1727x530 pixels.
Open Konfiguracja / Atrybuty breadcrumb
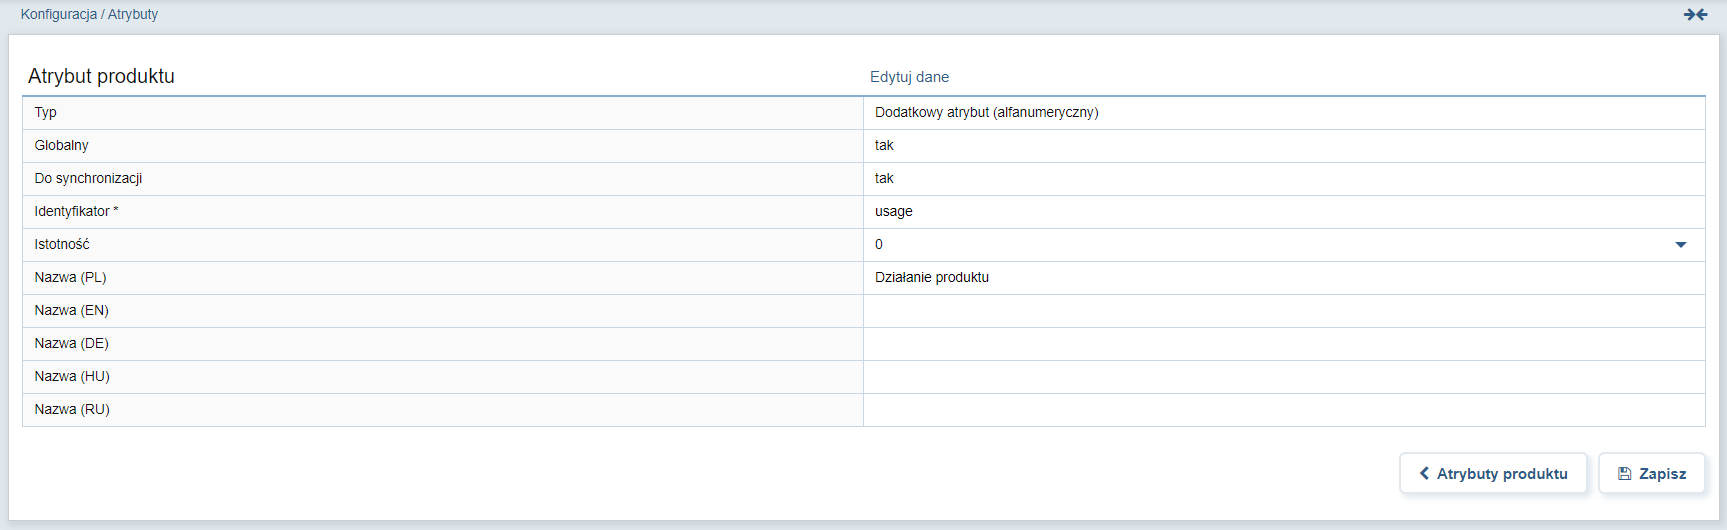[89, 14]
